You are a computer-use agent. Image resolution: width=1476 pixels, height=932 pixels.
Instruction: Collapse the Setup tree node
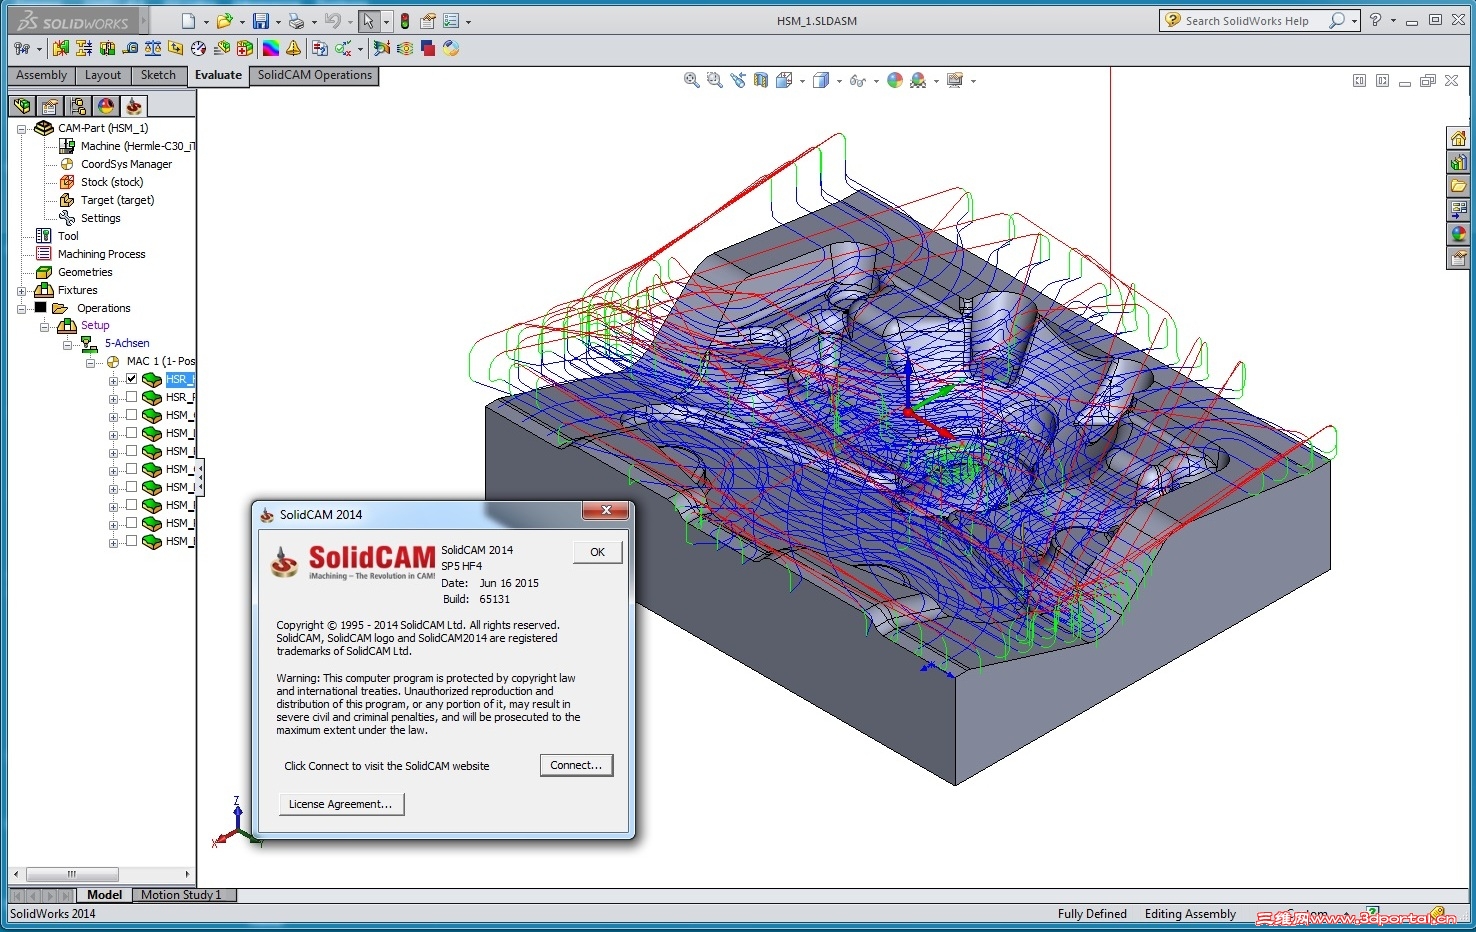tap(44, 327)
